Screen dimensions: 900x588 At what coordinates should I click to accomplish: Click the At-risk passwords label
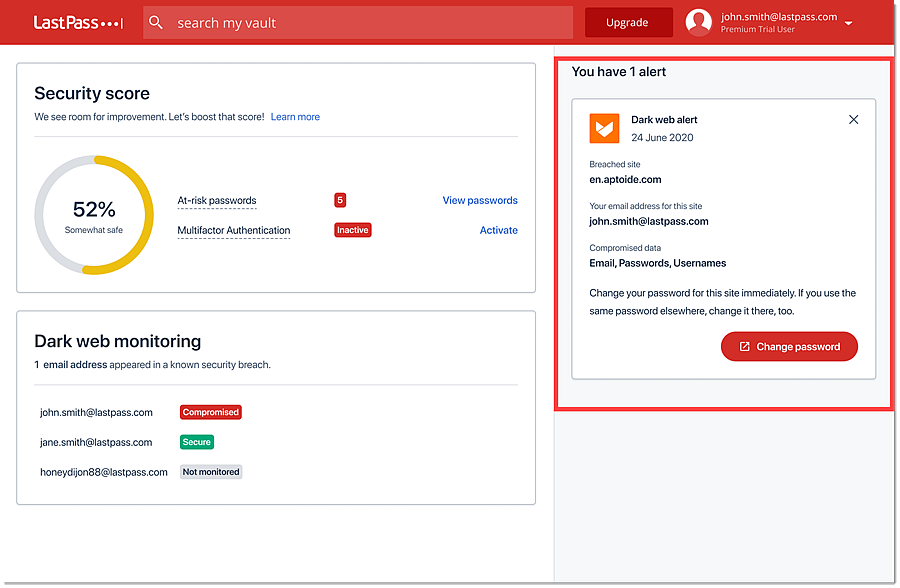[x=217, y=200]
